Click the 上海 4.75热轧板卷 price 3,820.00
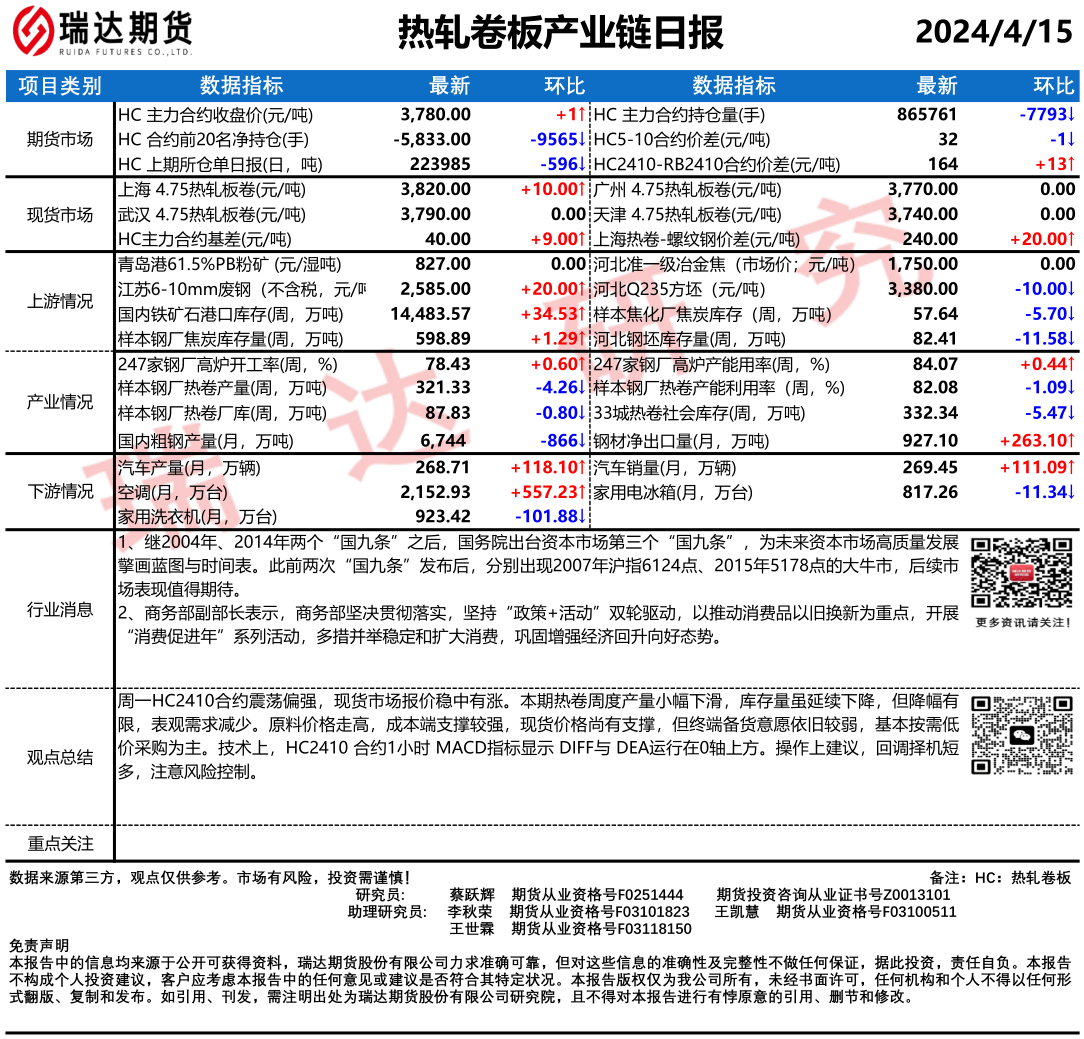 click(435, 189)
